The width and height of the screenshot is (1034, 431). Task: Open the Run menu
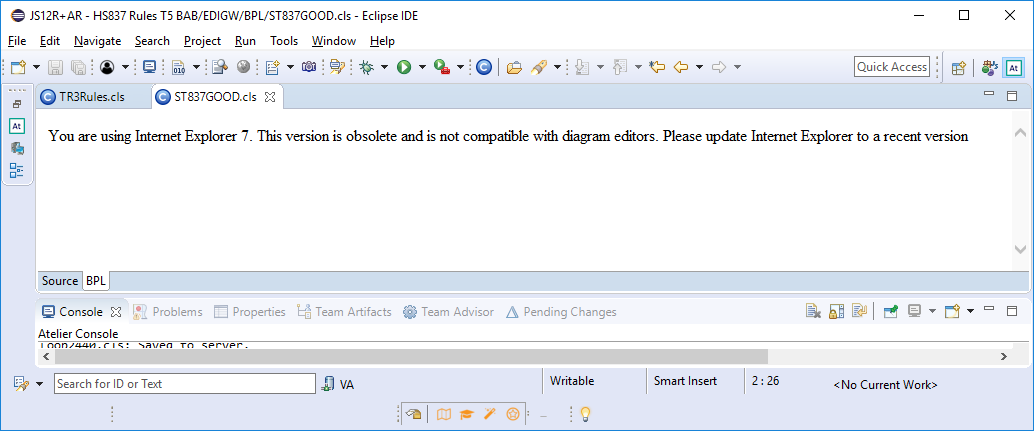click(x=245, y=41)
